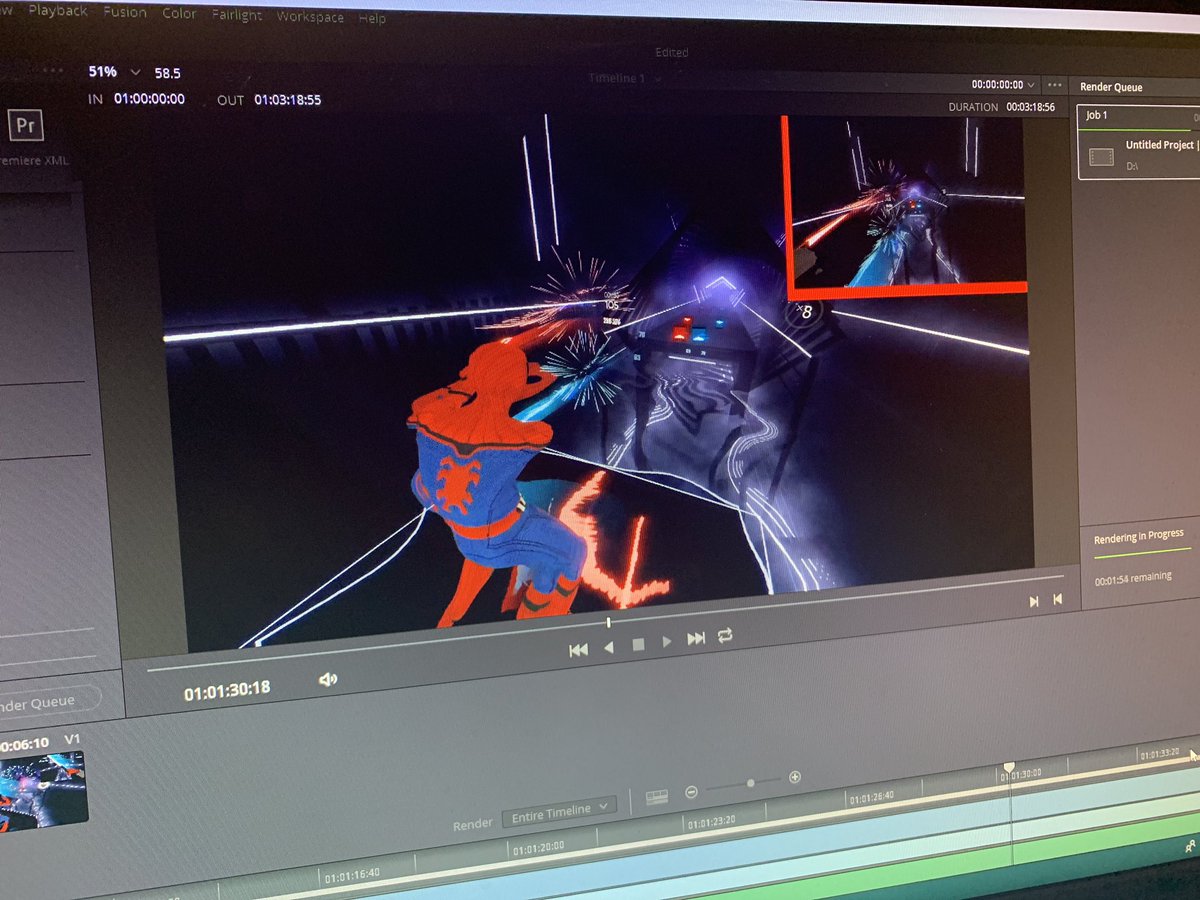Click the DURATION value 00:03:18:56

pos(1030,106)
